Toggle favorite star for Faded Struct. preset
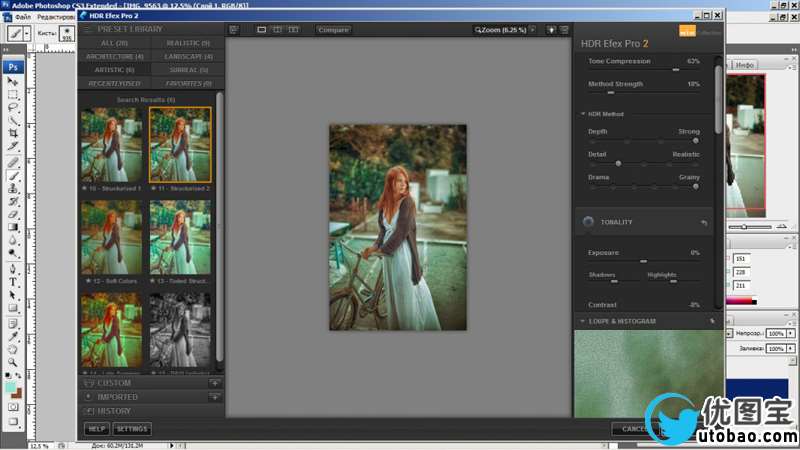This screenshot has height=450, width=800. pos(153,281)
